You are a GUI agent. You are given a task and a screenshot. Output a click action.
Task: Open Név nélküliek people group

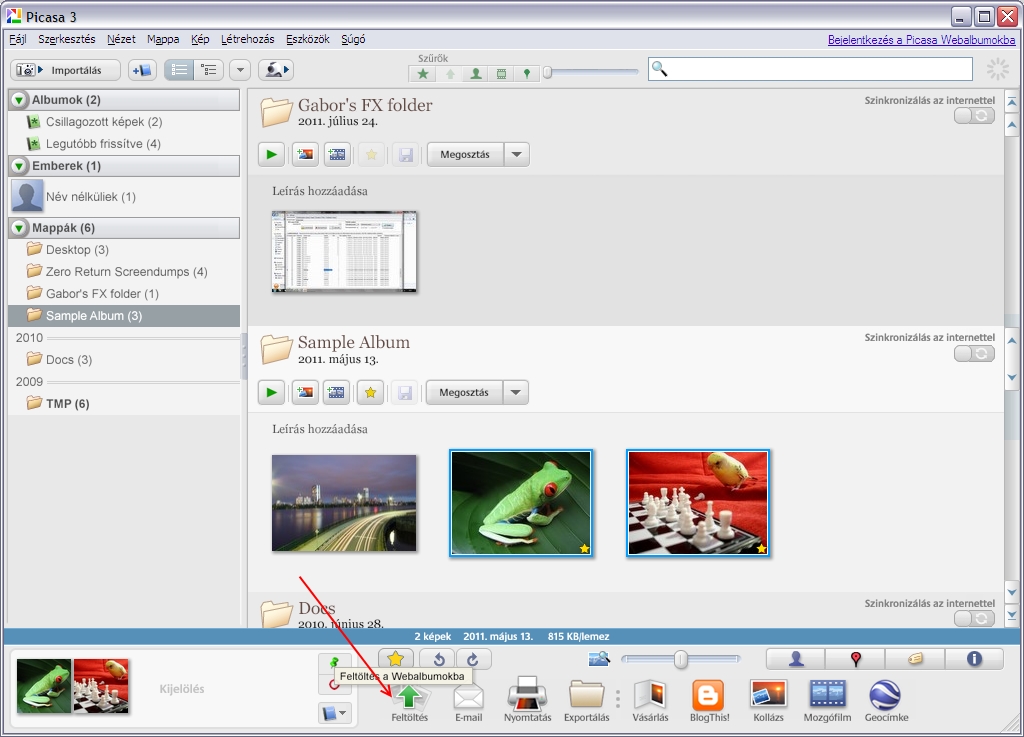pyautogui.click(x=124, y=196)
